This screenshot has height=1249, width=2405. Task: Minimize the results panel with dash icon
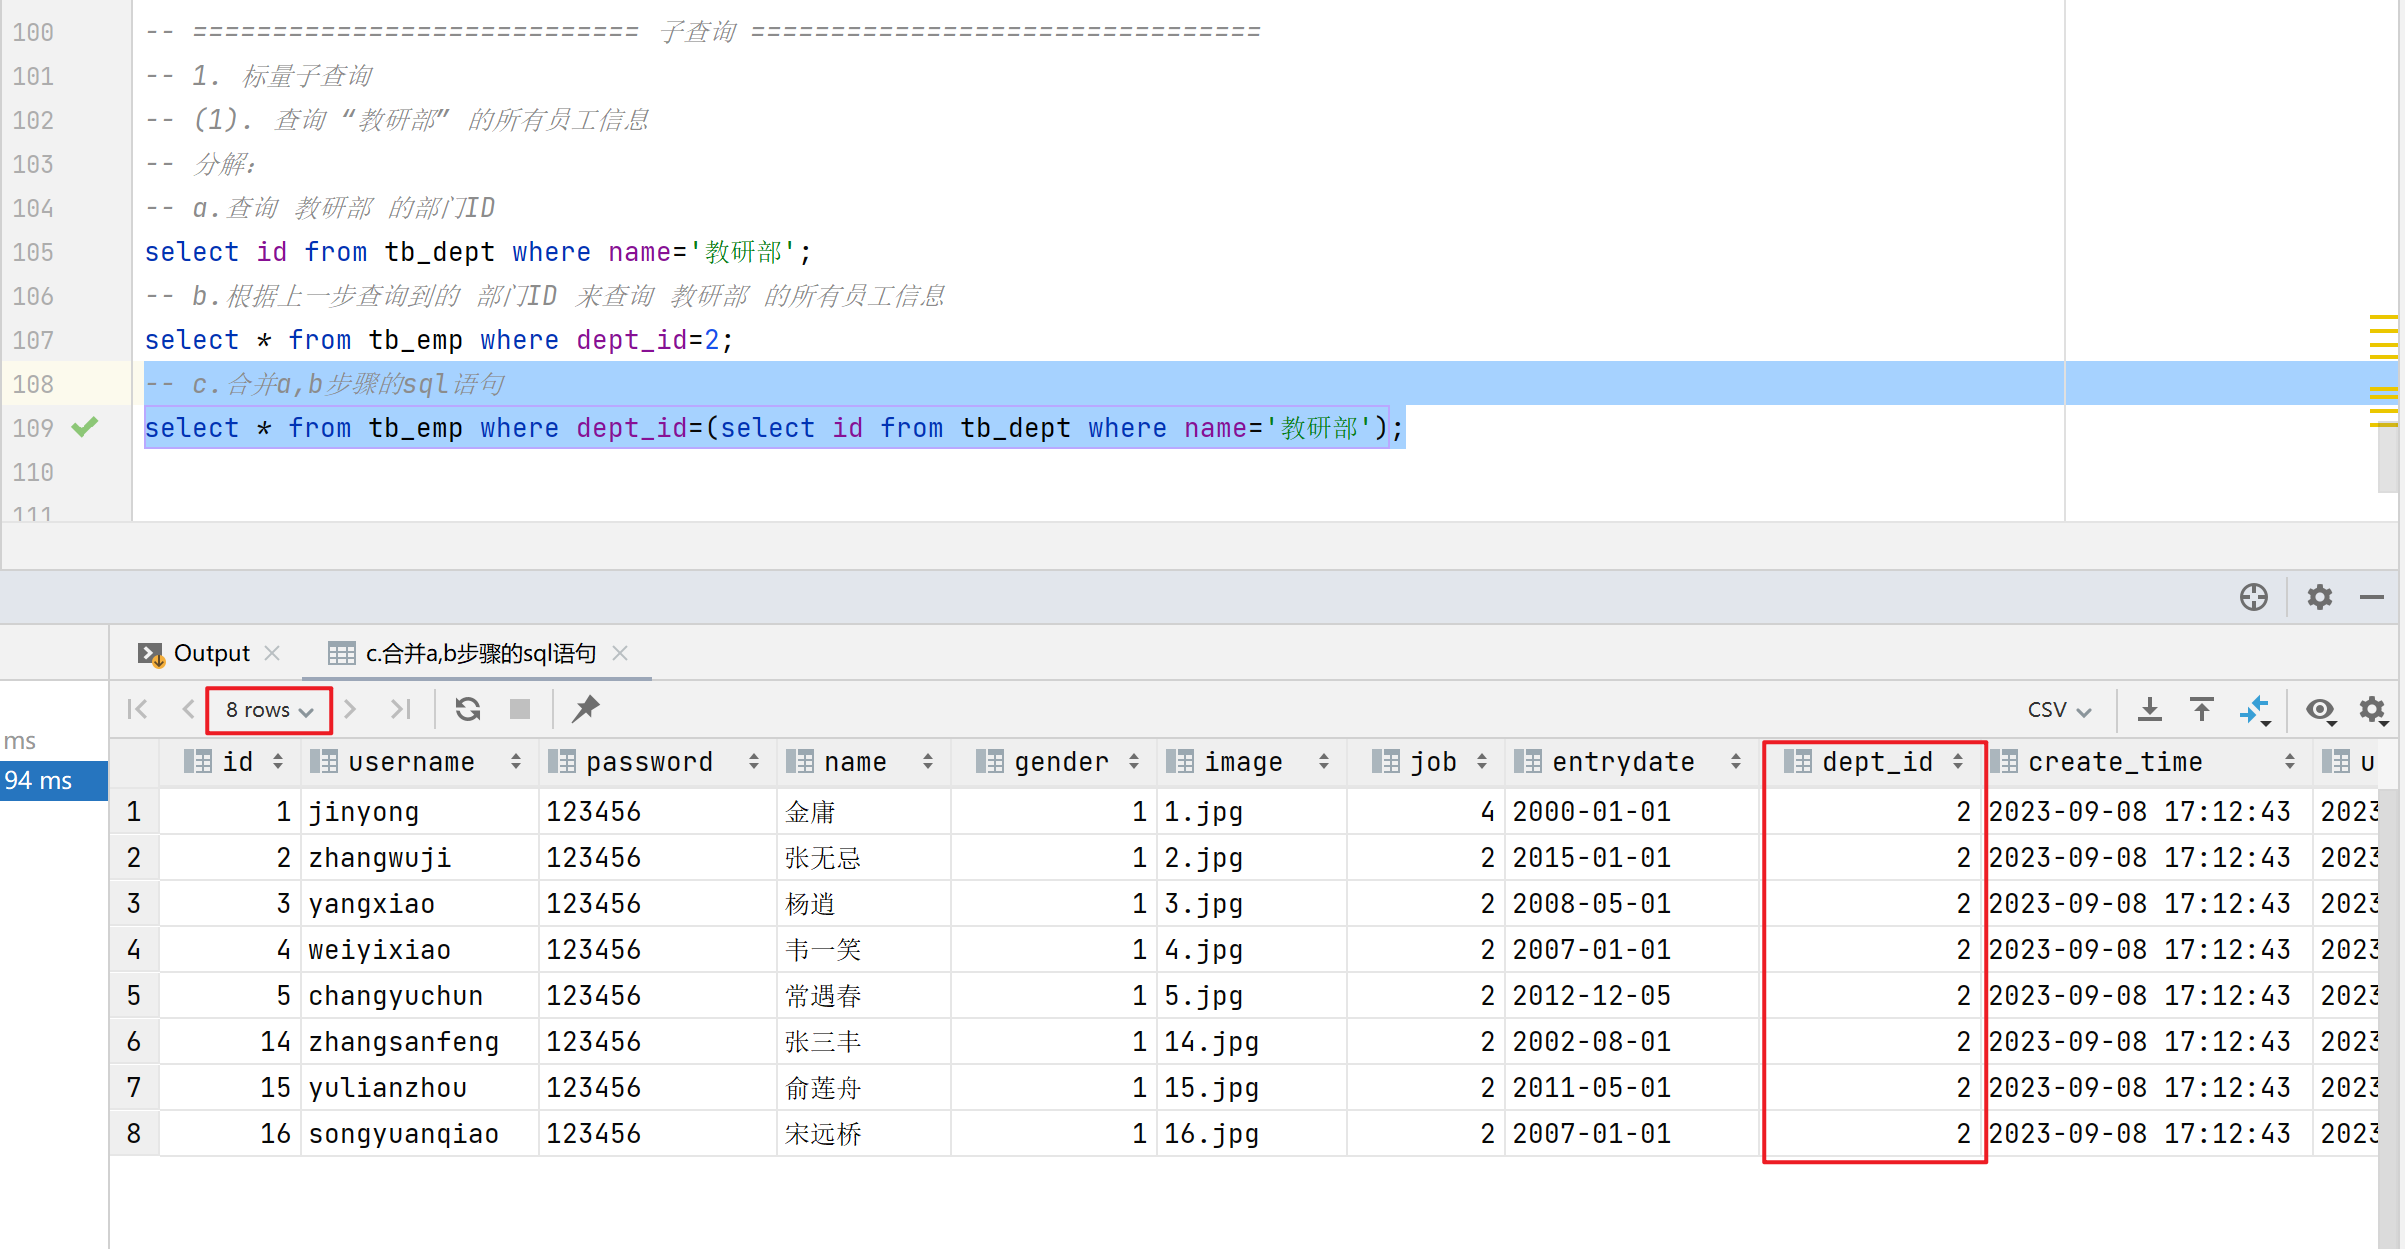tap(2372, 597)
